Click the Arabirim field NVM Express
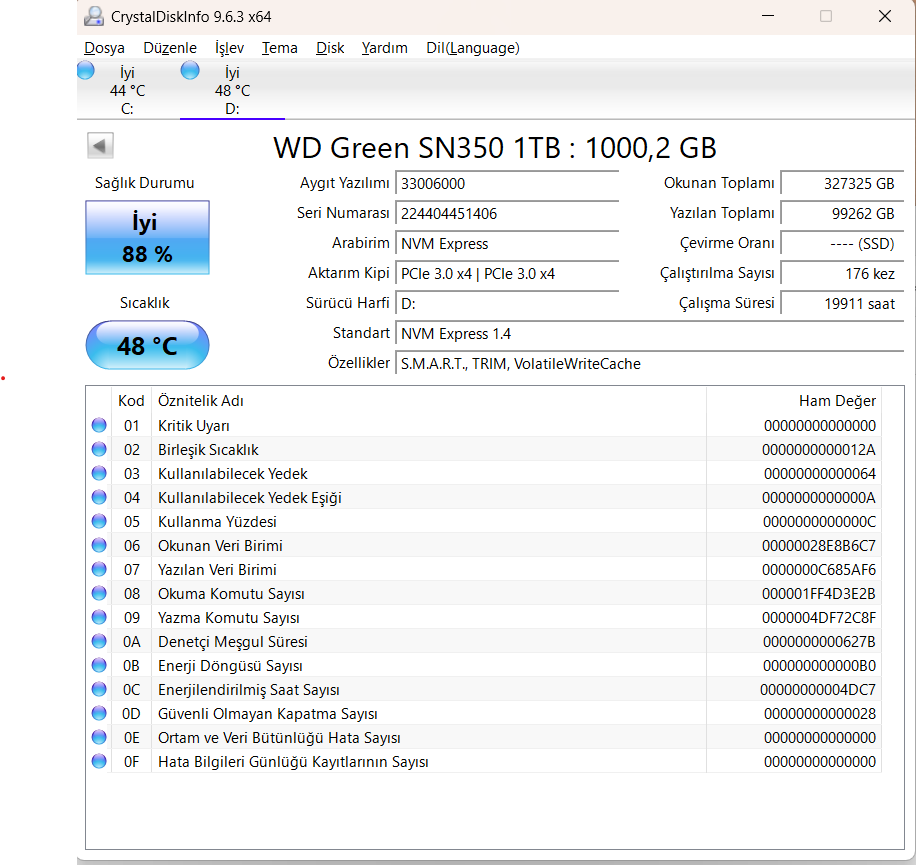The width and height of the screenshot is (916, 865). 507,244
